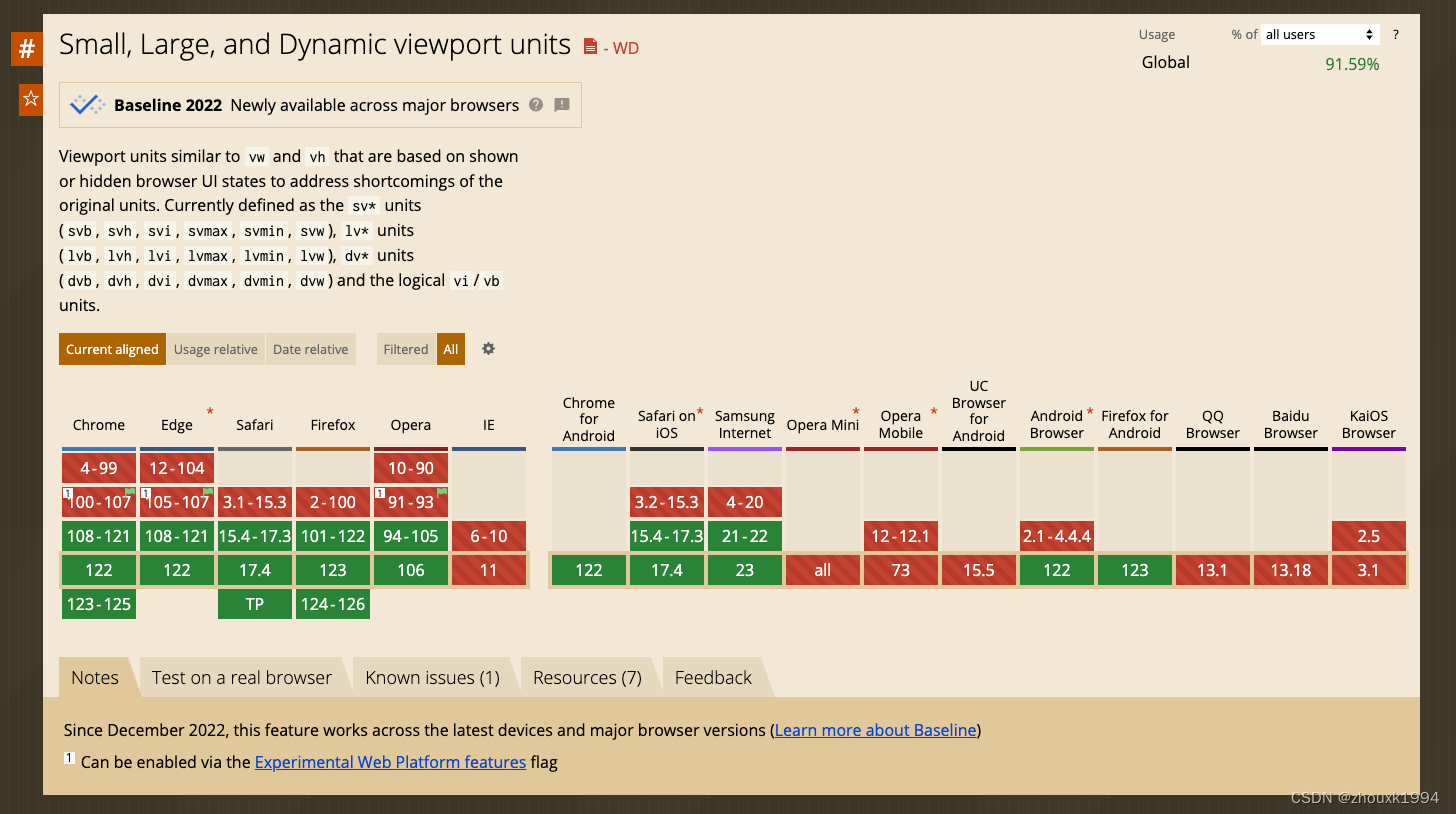Click Safari TP cell
Viewport: 1456px width, 814px height.
tap(255, 604)
